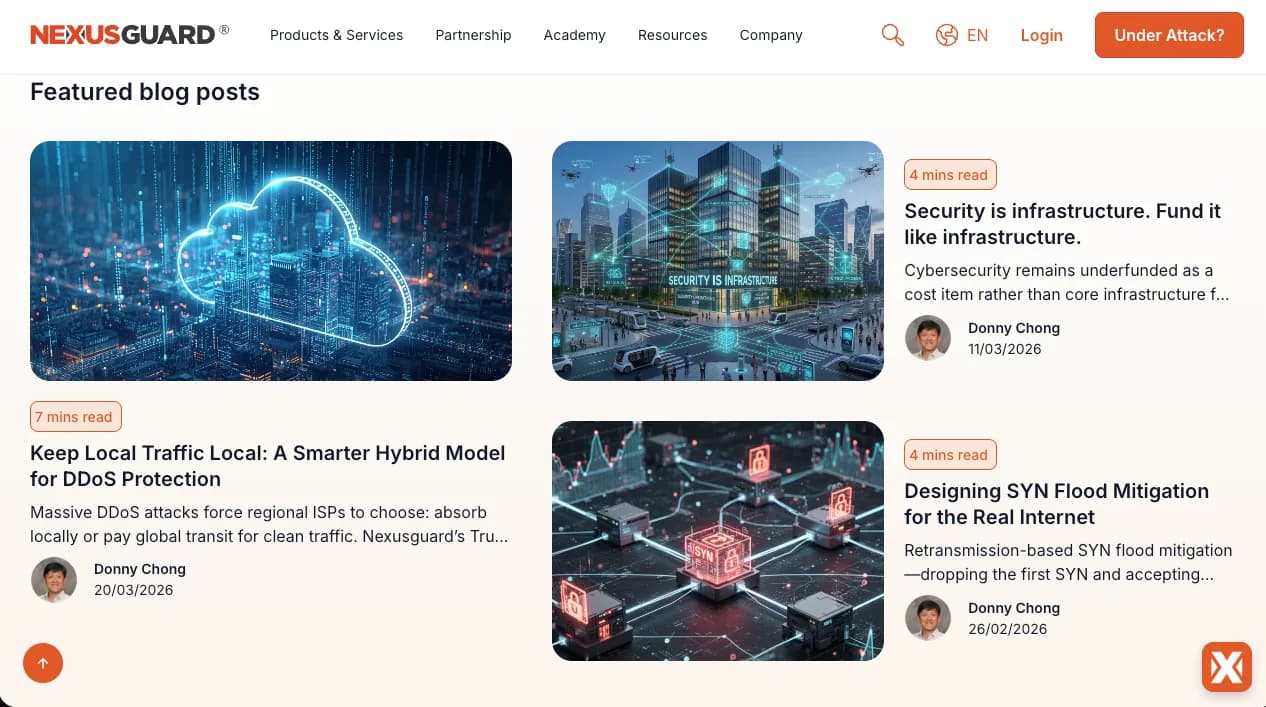Open the EN language selector

tap(977, 35)
